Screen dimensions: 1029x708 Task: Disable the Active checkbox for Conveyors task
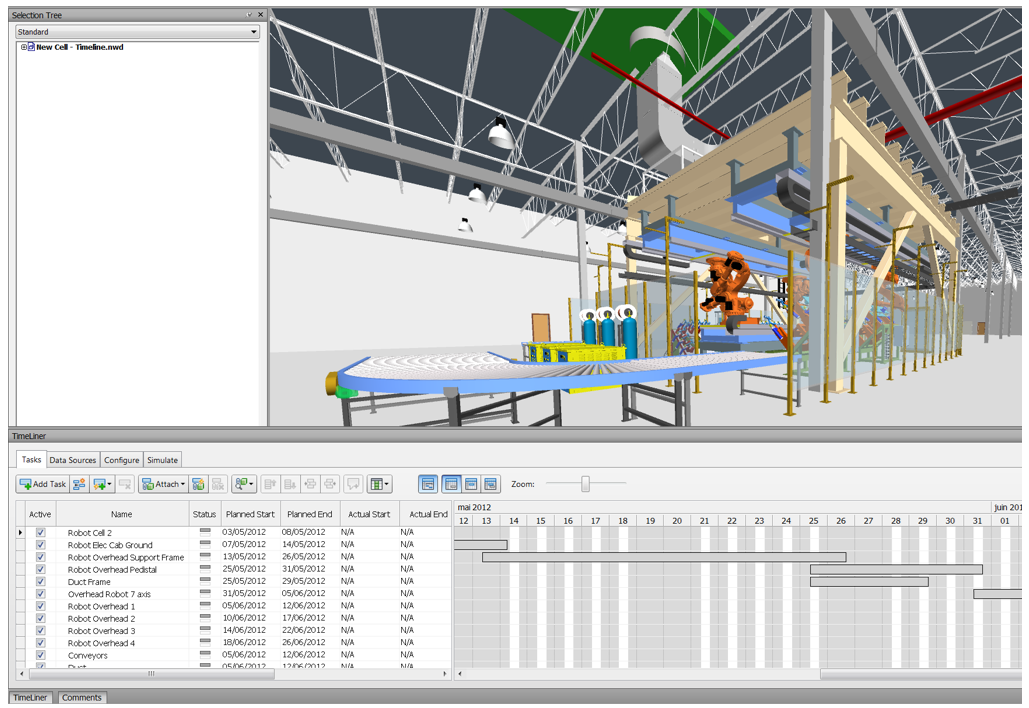coord(39,655)
